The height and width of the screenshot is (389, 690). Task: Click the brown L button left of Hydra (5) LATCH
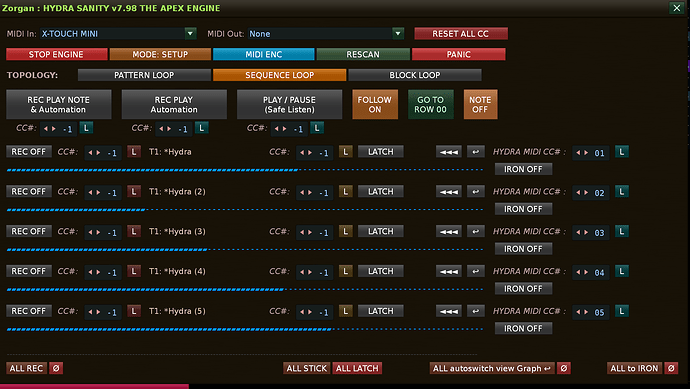[345, 311]
